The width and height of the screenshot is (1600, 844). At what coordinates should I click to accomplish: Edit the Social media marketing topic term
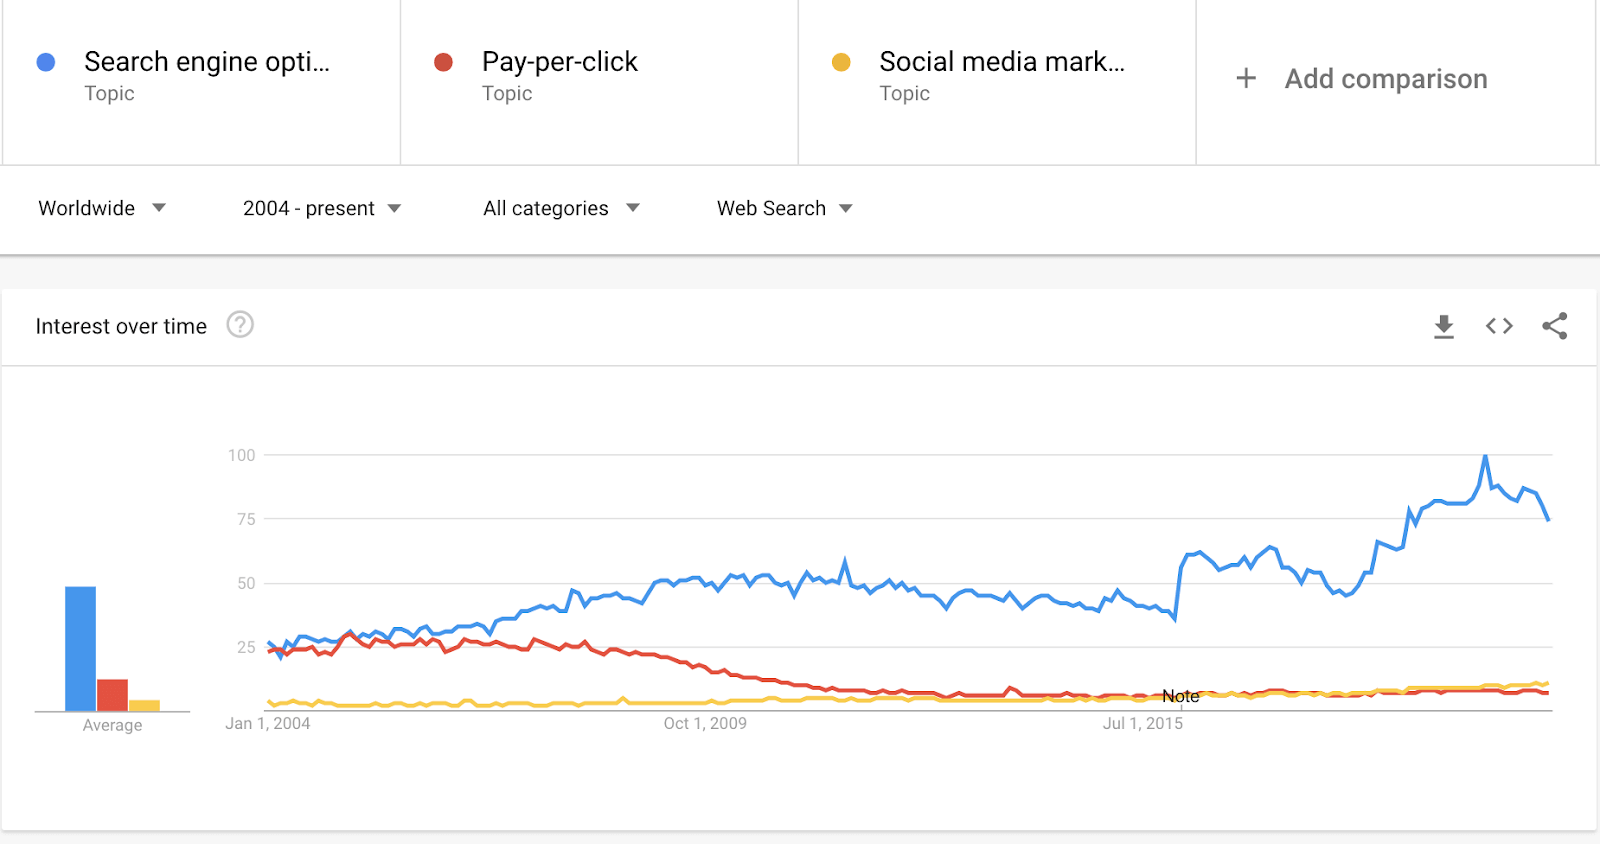(1001, 62)
